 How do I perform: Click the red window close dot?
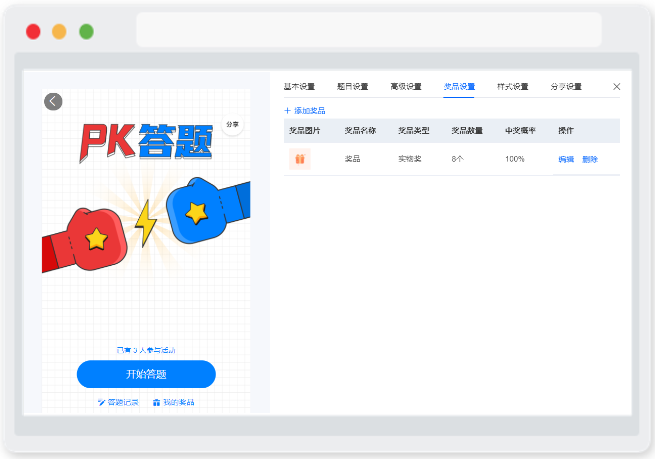coord(33,32)
